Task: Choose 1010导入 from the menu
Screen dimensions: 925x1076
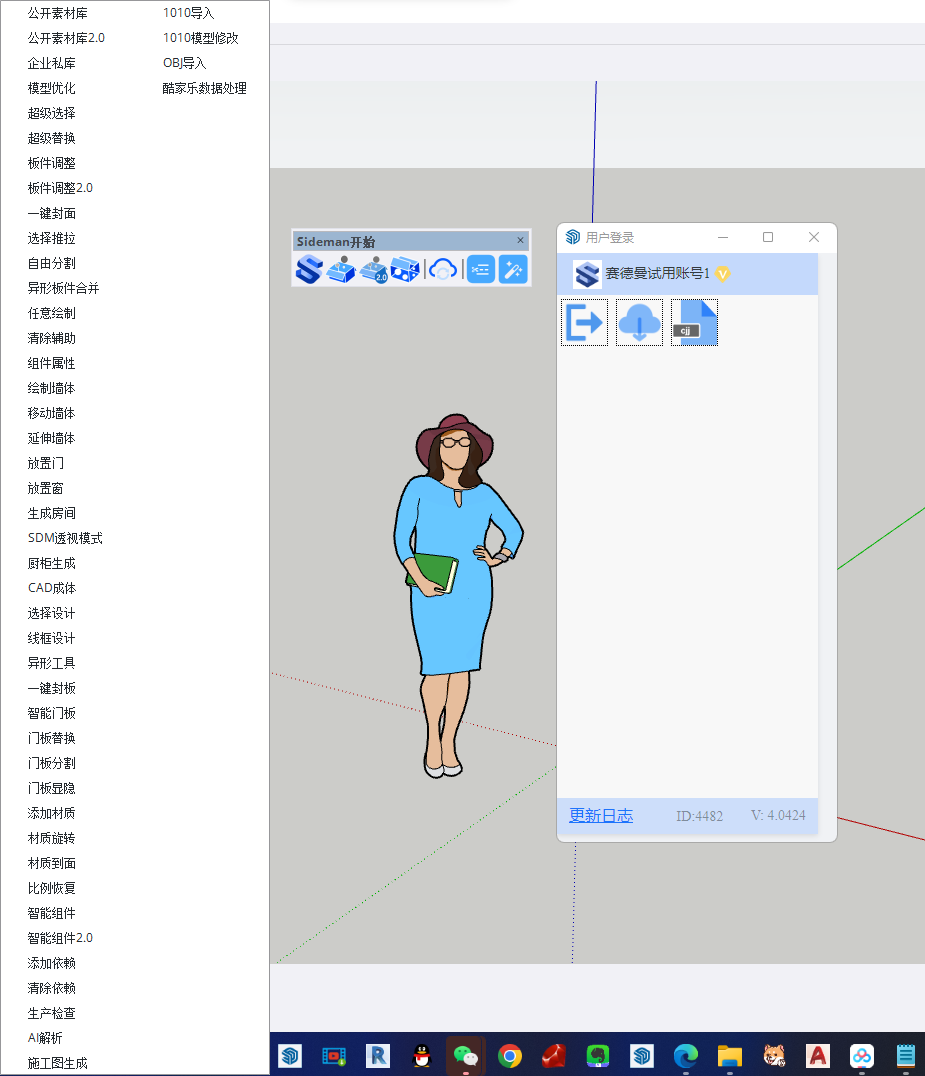Action: click(188, 13)
